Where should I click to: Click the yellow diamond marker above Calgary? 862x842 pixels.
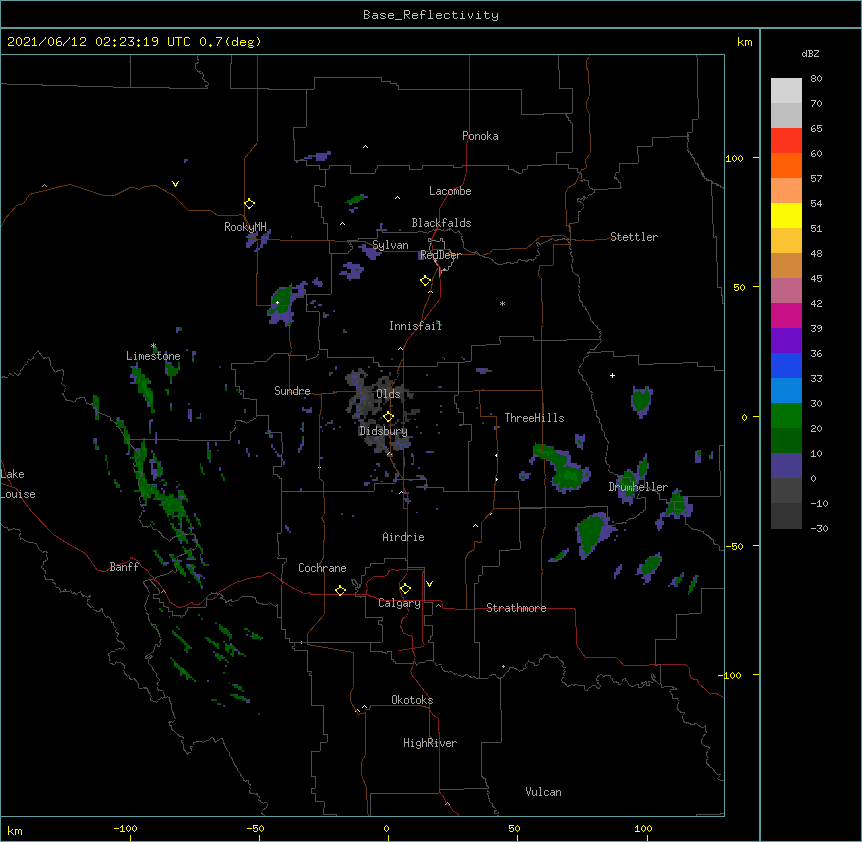[x=405, y=589]
